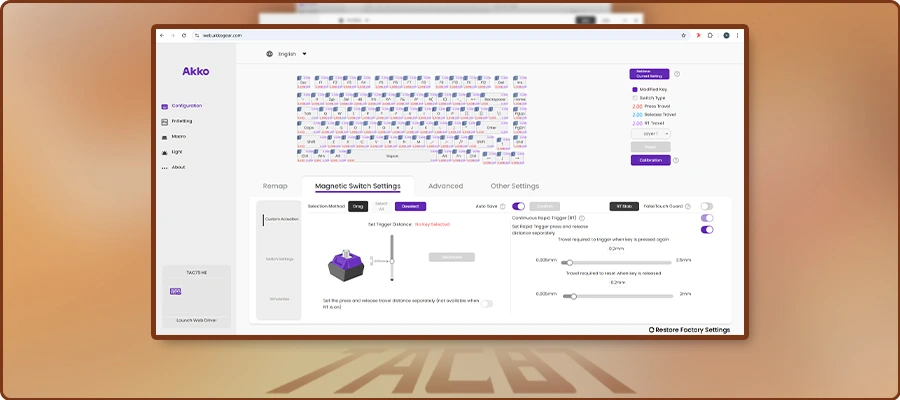The height and width of the screenshot is (400, 900).
Task: Select Switch Settings side tab
Action: click(x=280, y=259)
